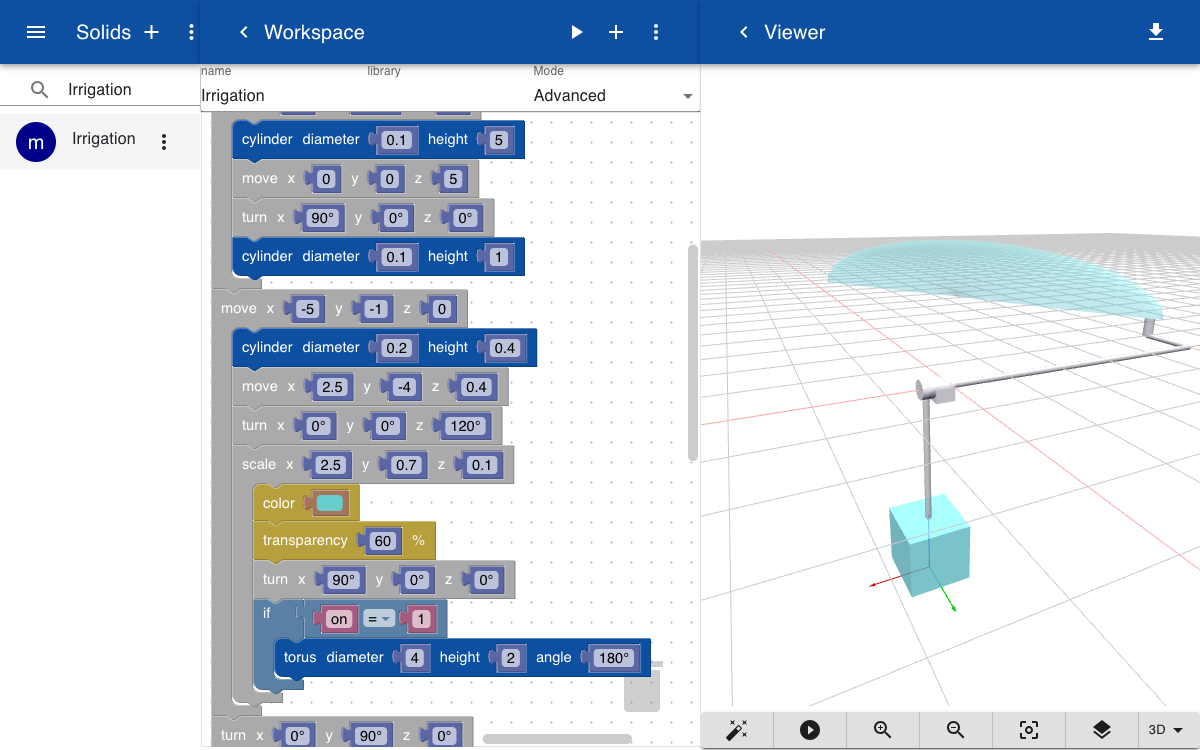1200x750 pixels.
Task: Open Workspace more options menu
Action: tap(656, 32)
